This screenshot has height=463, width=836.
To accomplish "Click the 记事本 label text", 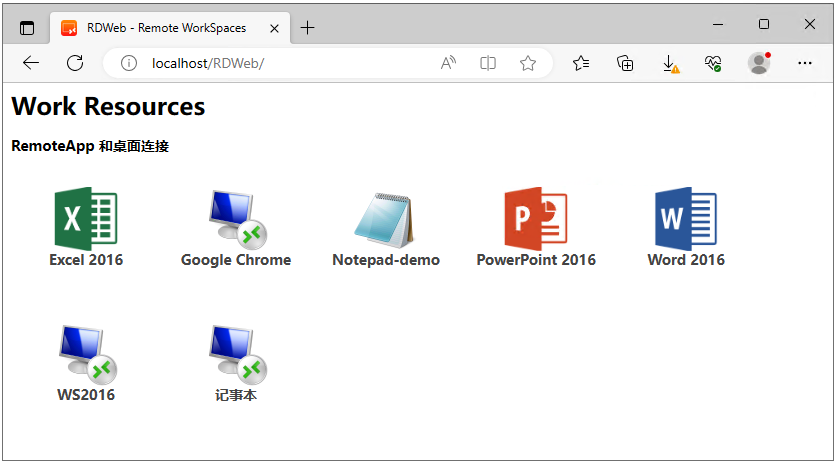I will coord(236,395).
